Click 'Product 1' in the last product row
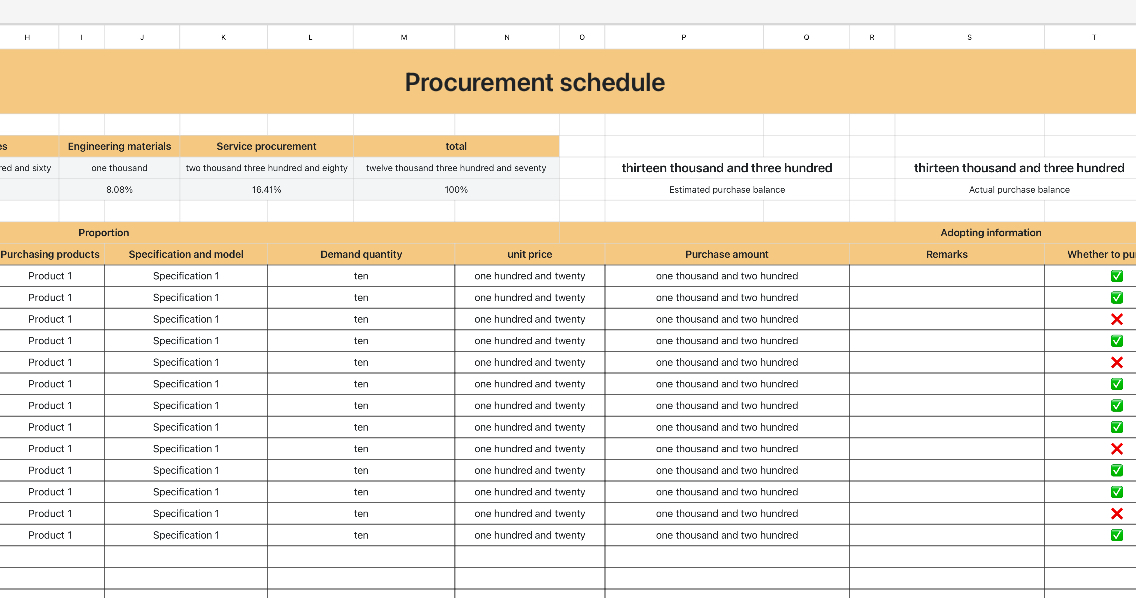The width and height of the screenshot is (1136, 598). (x=50, y=535)
